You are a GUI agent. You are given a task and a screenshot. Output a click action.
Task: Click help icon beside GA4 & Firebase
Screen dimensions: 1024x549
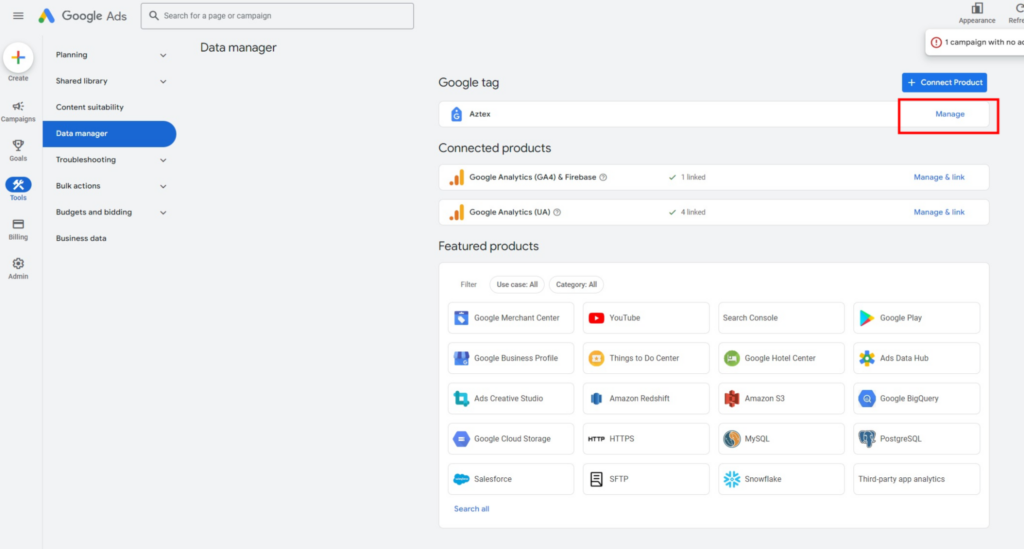pos(603,177)
